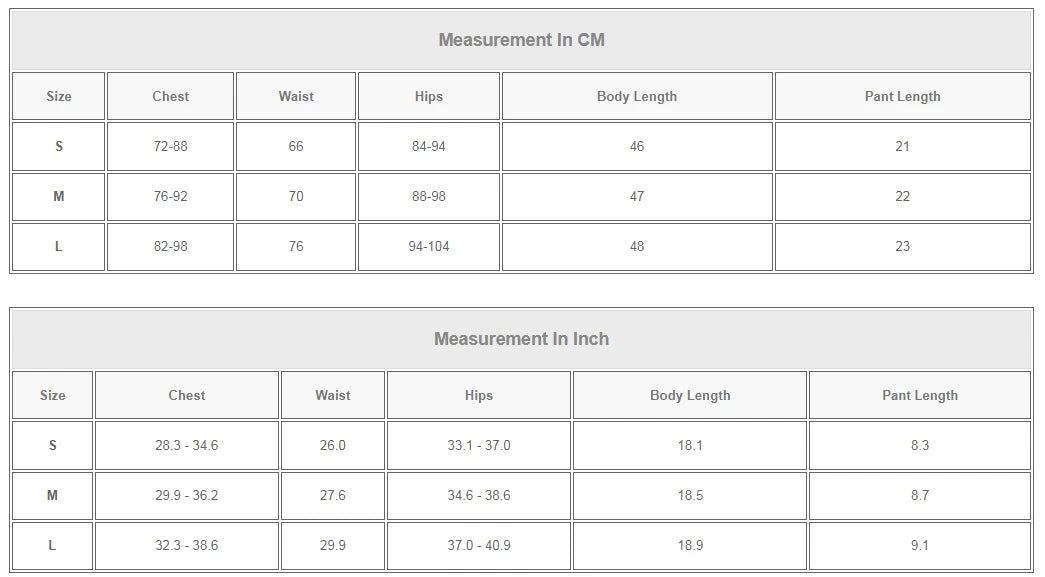1045x577 pixels.
Task: Select the 32.3 - 38.6 chest cell
Action: click(187, 546)
